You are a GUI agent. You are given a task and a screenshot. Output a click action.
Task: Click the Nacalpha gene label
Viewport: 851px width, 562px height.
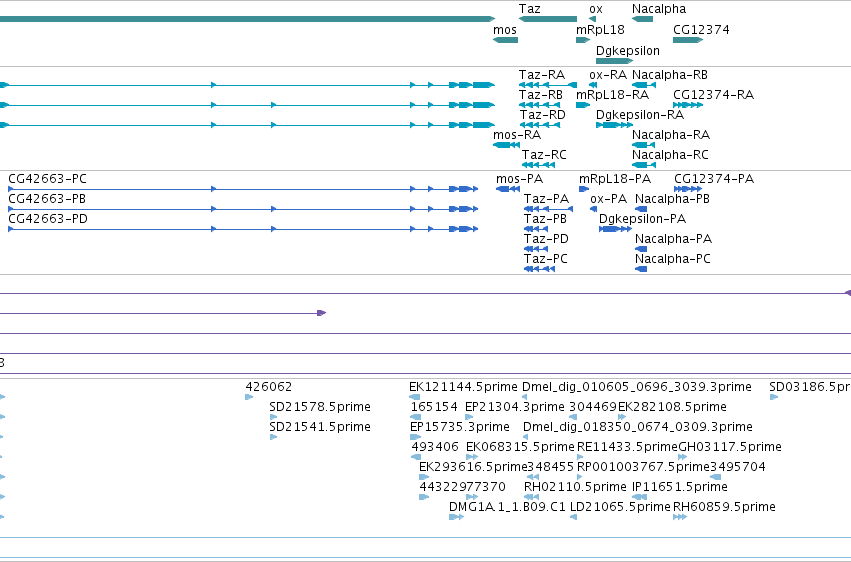[x=659, y=9]
